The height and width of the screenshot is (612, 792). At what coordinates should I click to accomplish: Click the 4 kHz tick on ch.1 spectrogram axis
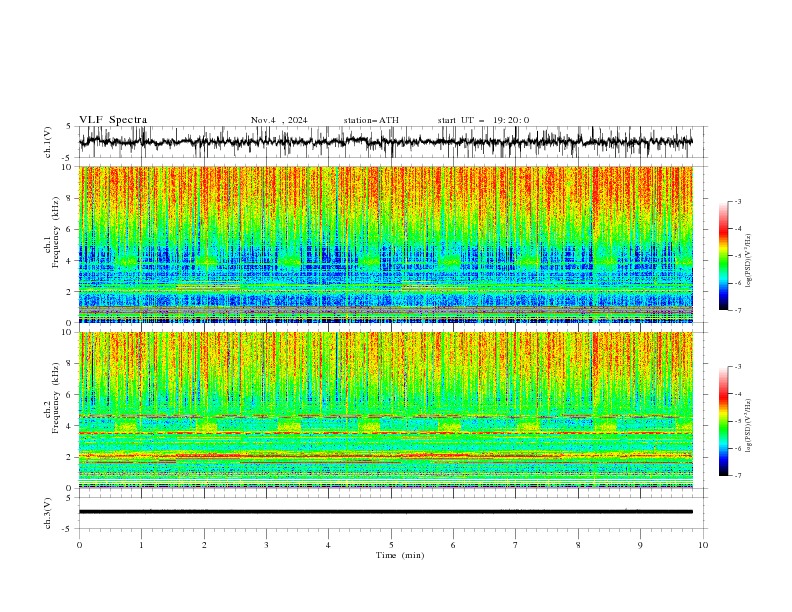tap(70, 261)
